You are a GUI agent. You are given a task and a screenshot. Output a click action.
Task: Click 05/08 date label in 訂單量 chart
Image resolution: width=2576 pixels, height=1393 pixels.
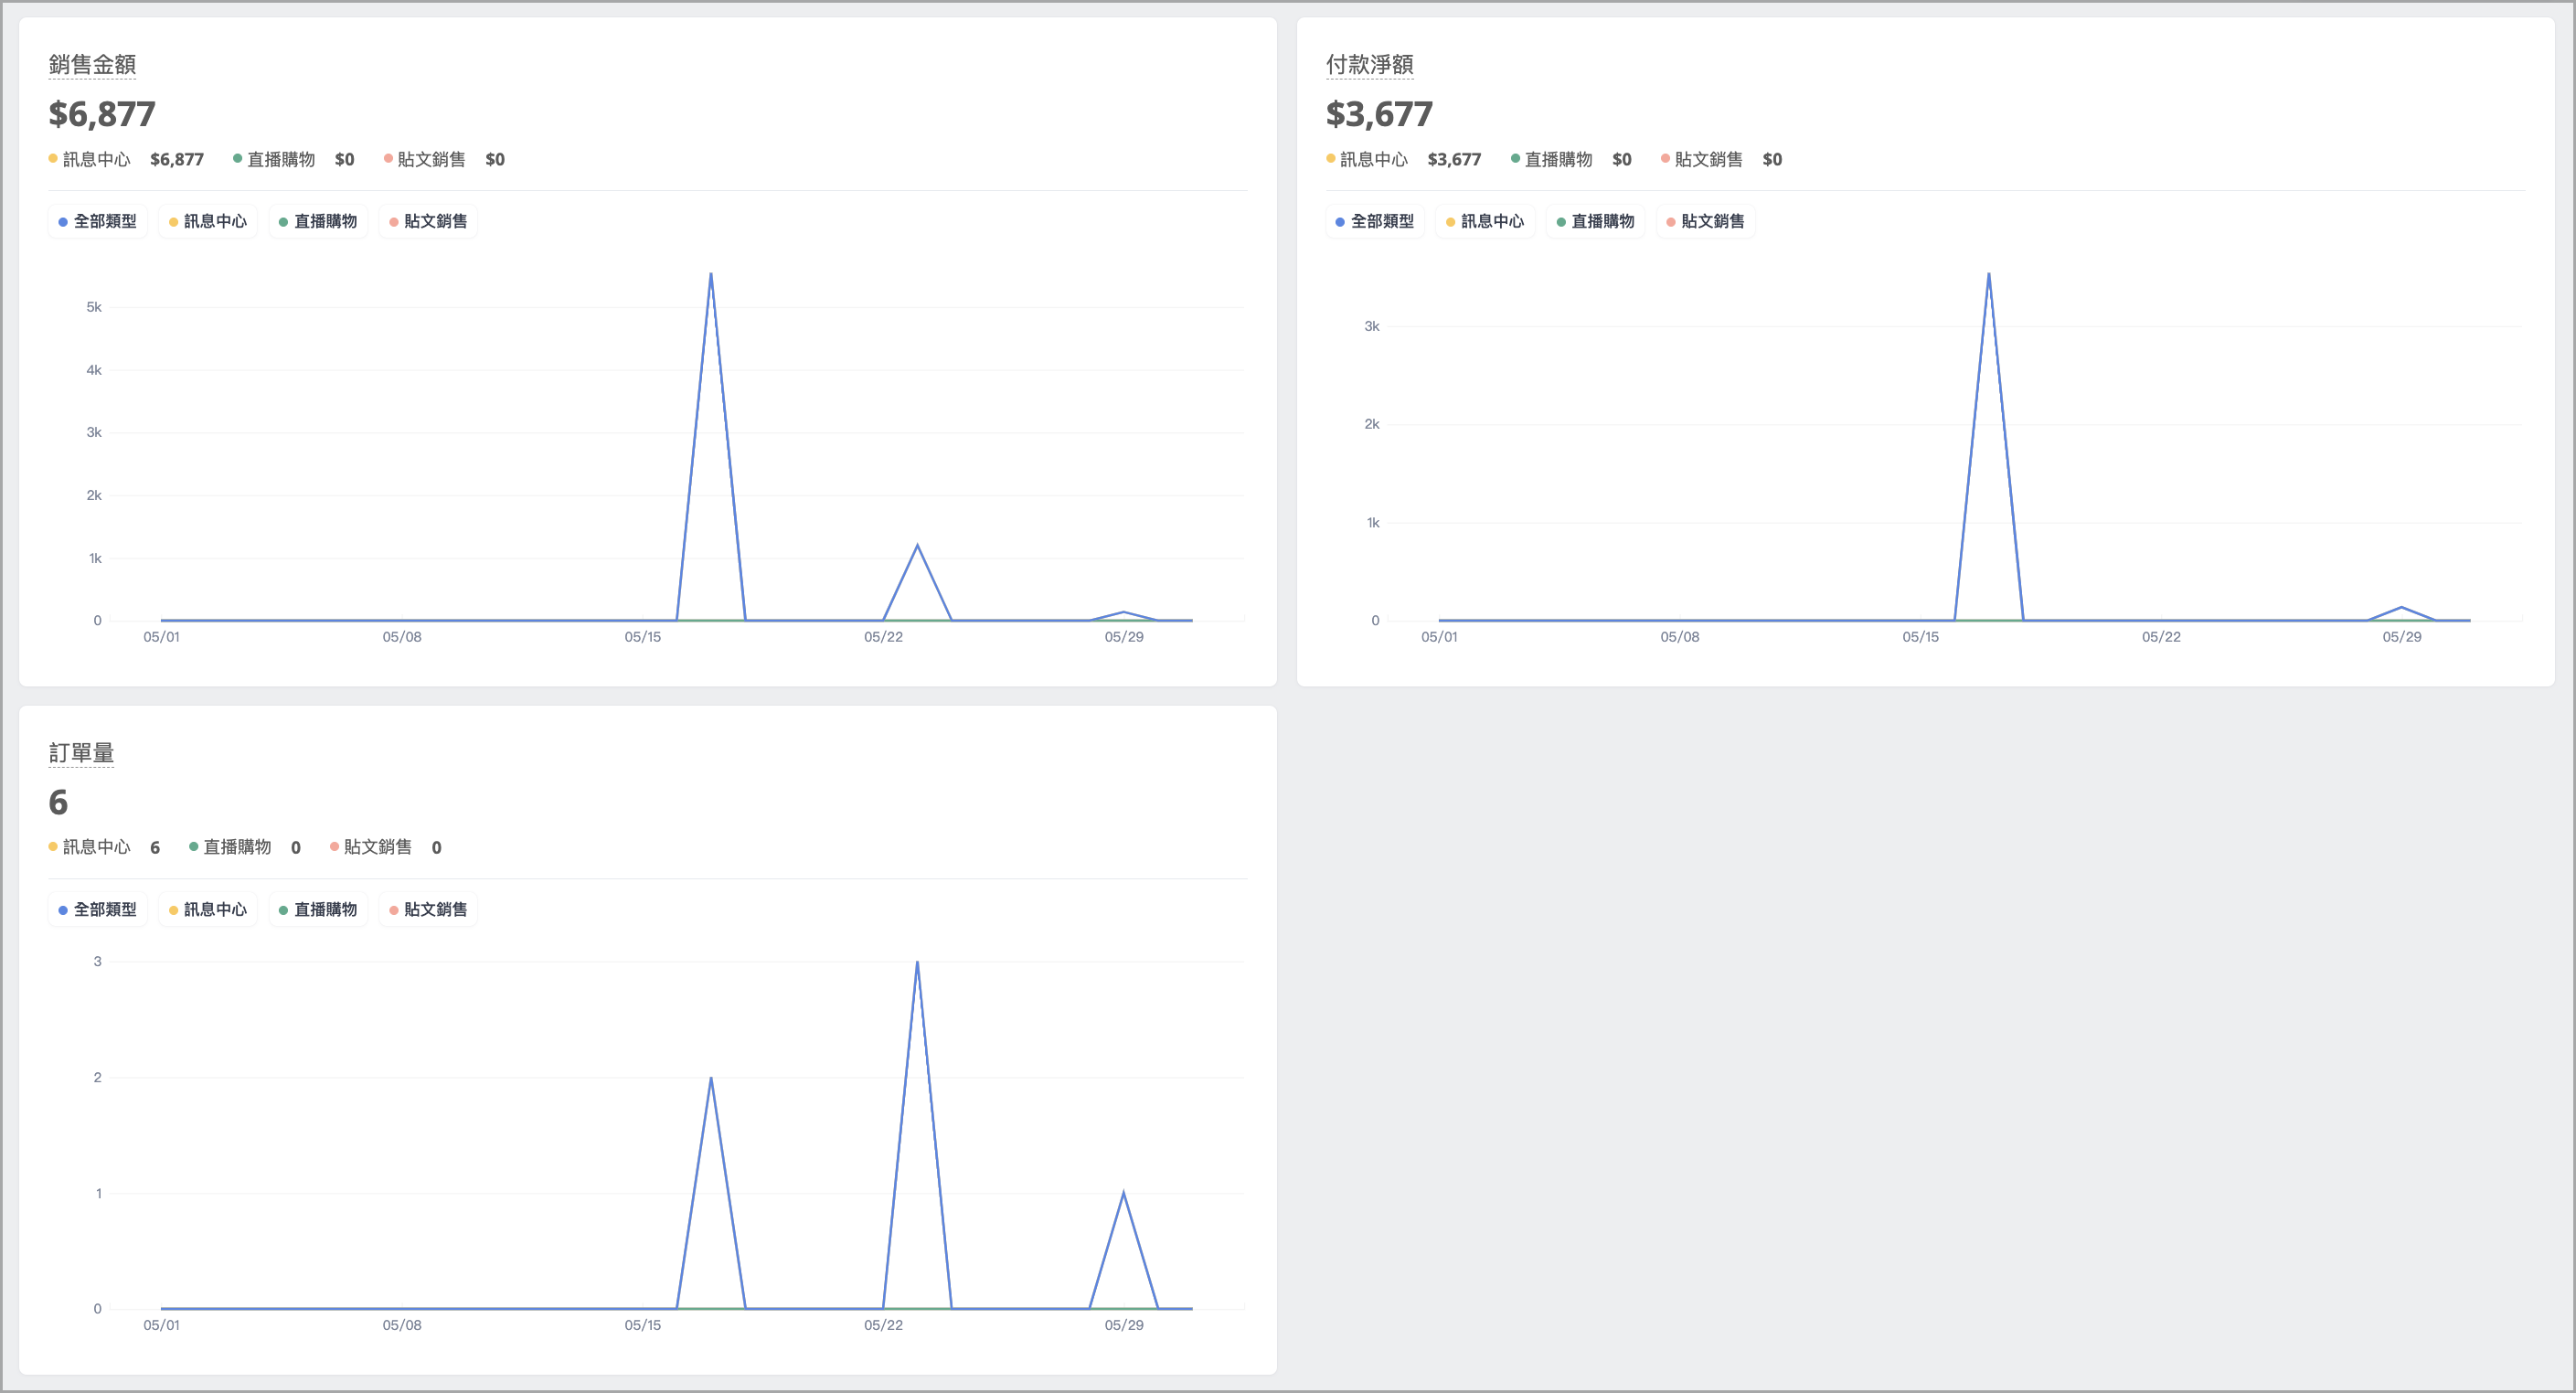[402, 1325]
